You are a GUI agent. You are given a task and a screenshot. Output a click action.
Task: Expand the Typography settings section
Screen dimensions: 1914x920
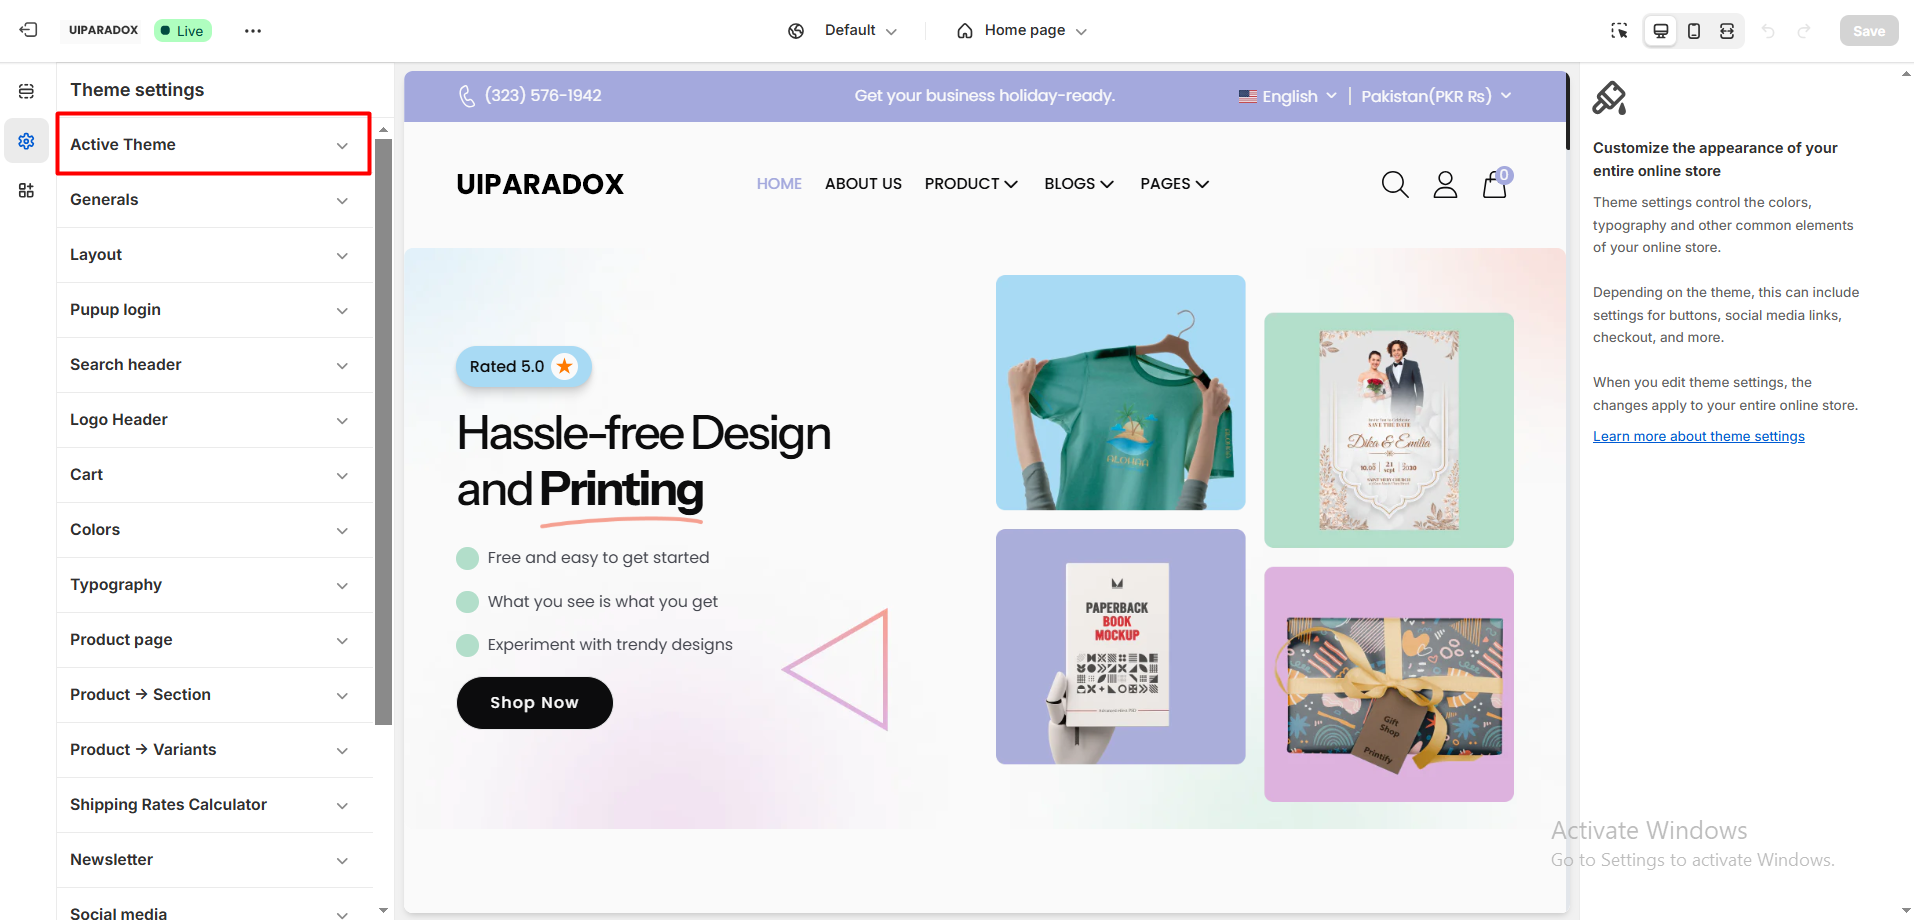(214, 585)
